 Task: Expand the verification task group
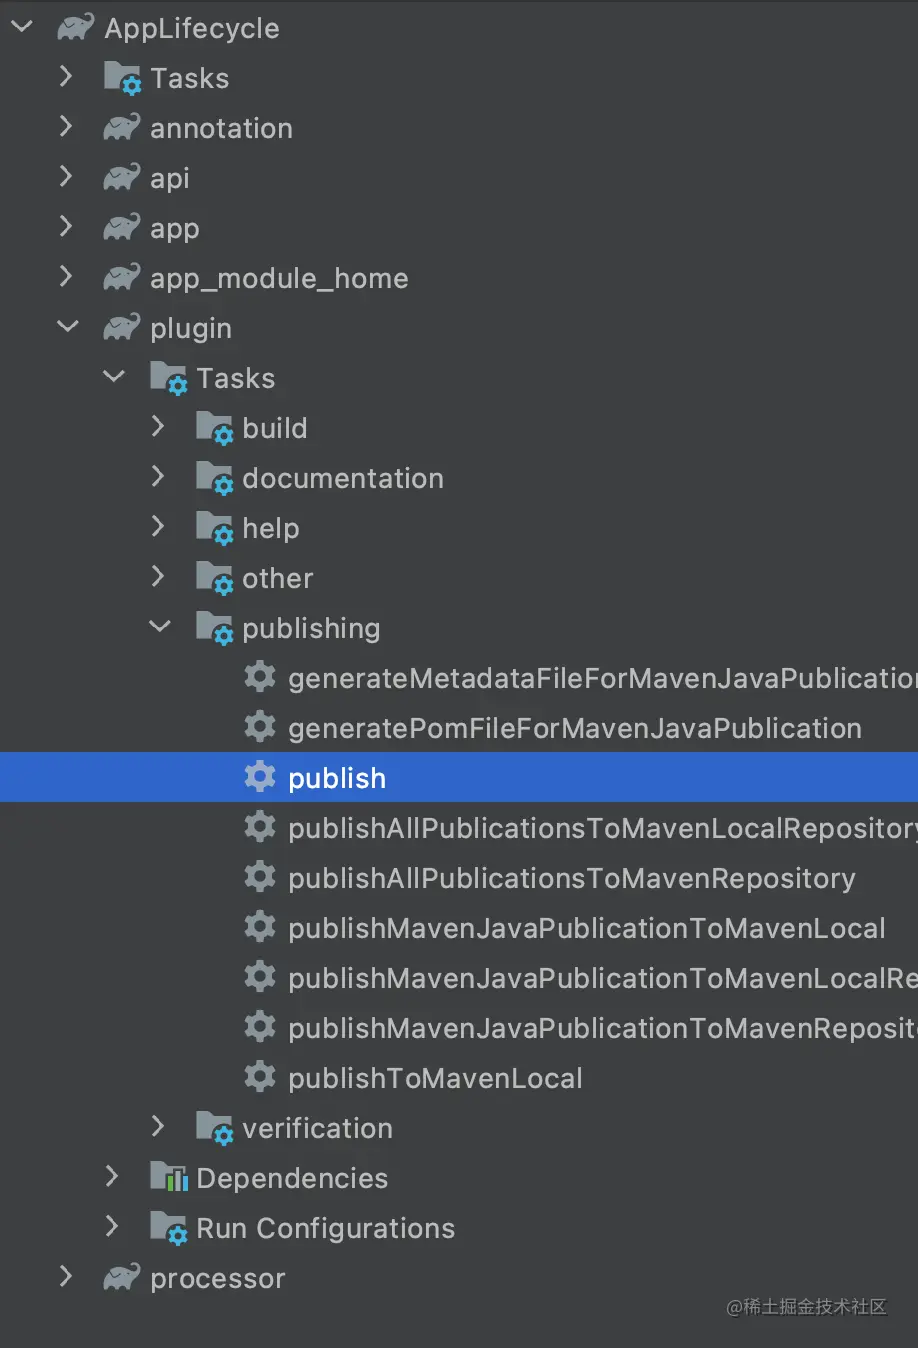tap(158, 1126)
